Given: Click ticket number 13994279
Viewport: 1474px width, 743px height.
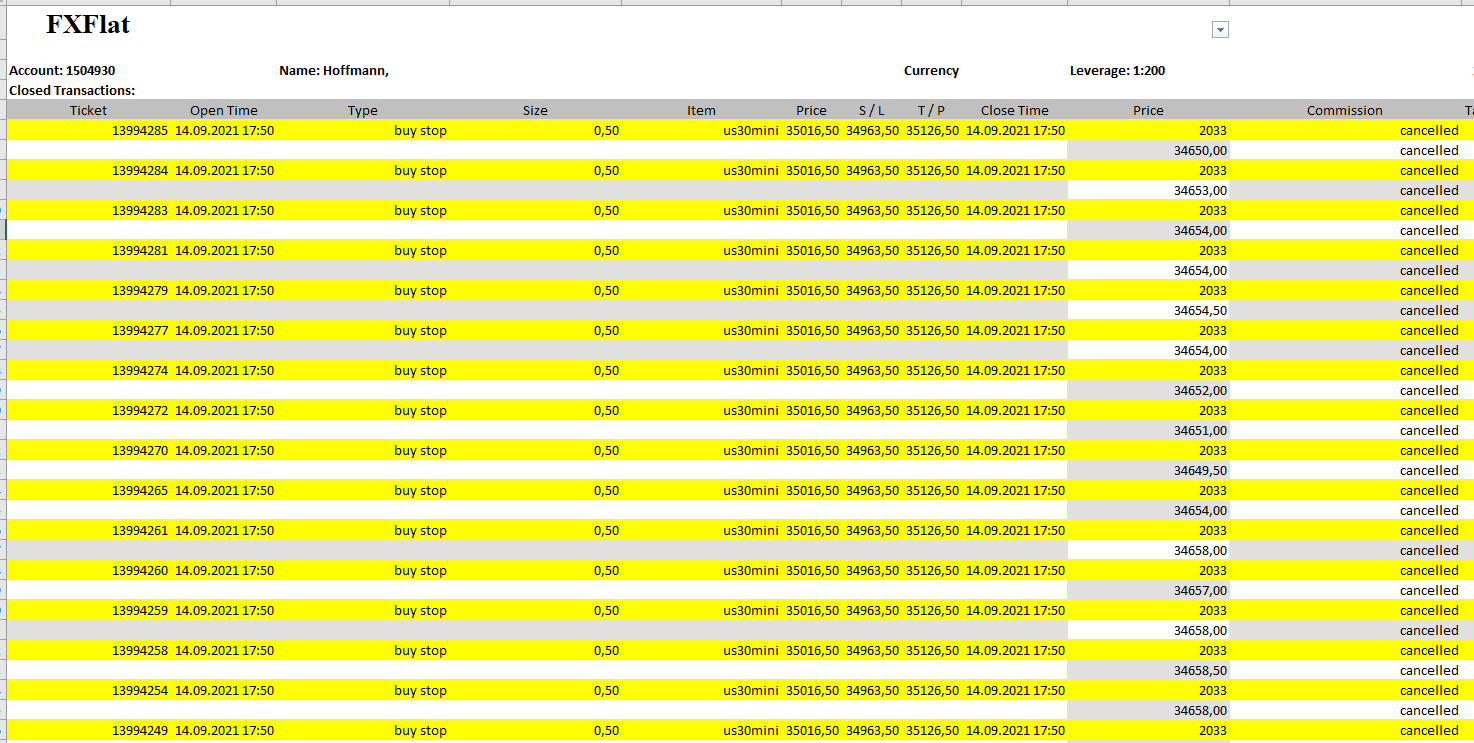Looking at the screenshot, I should [x=140, y=291].
